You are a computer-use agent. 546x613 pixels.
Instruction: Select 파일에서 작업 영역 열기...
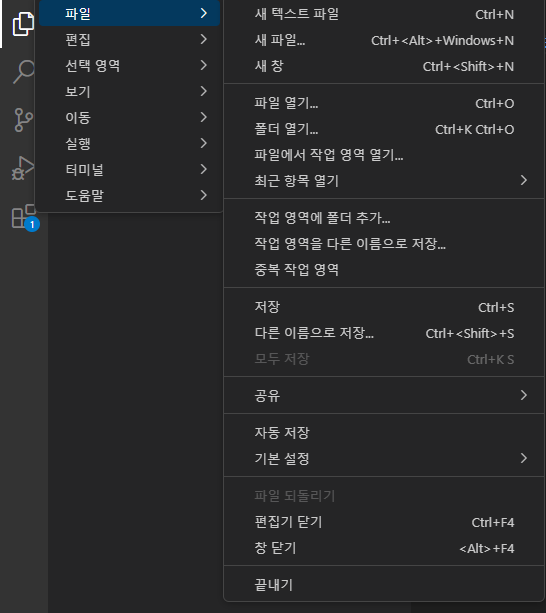pyautogui.click(x=384, y=155)
